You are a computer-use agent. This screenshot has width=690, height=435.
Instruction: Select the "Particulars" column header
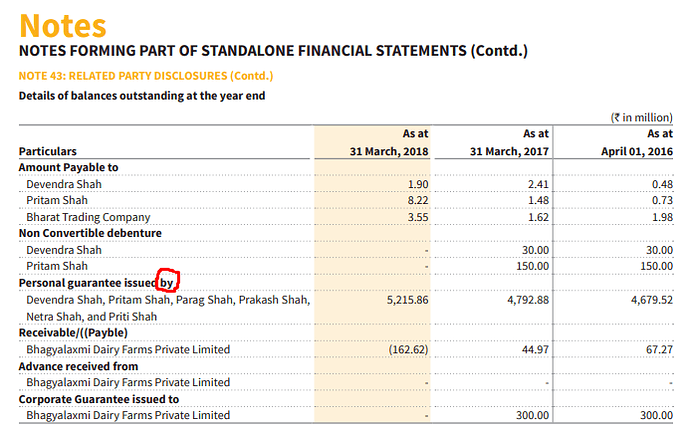tap(50, 151)
